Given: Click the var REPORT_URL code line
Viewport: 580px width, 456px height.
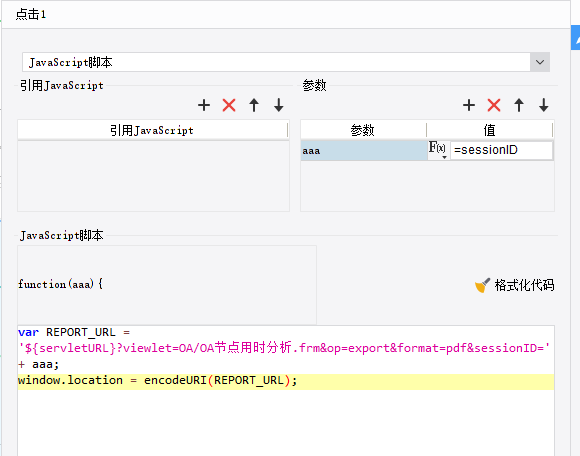Looking at the screenshot, I should click(74, 332).
